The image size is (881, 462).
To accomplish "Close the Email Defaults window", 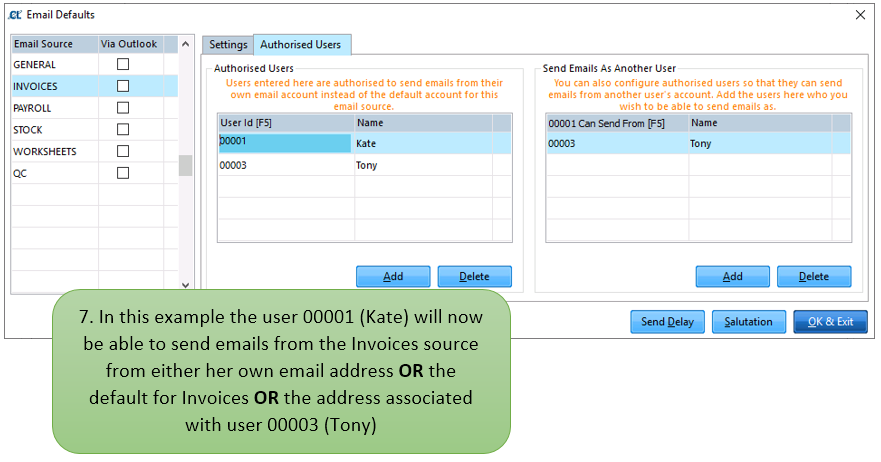I will pos(860,15).
